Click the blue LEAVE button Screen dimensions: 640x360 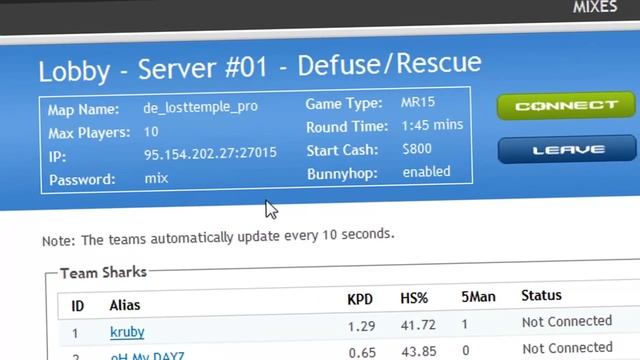[567, 150]
